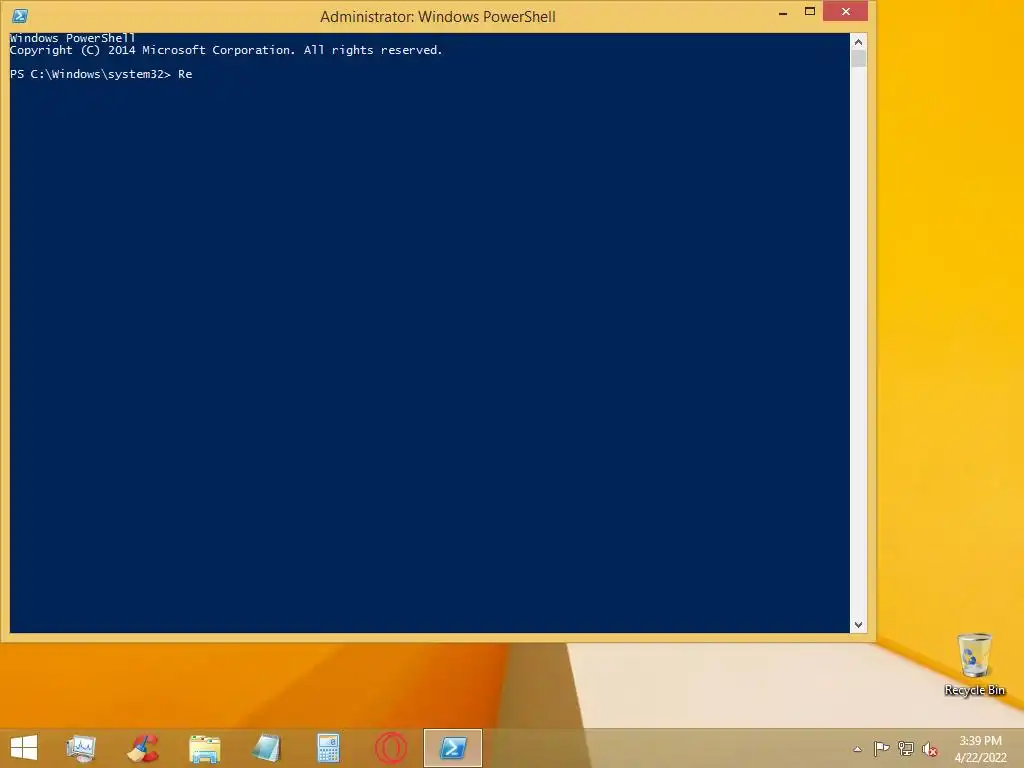Open network status tray icon

pyautogui.click(x=905, y=748)
